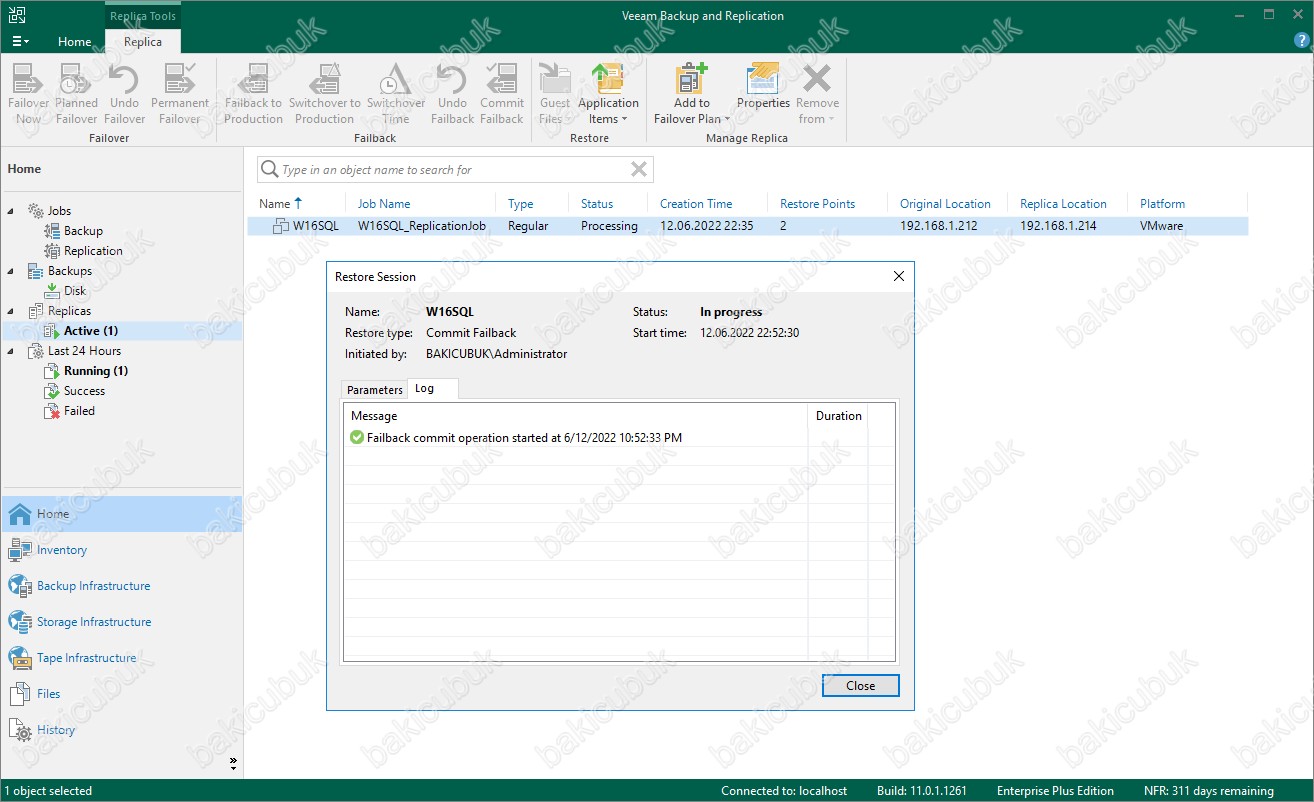Sort by Creation Time column
Image resolution: width=1314 pixels, height=802 pixels.
click(696, 204)
